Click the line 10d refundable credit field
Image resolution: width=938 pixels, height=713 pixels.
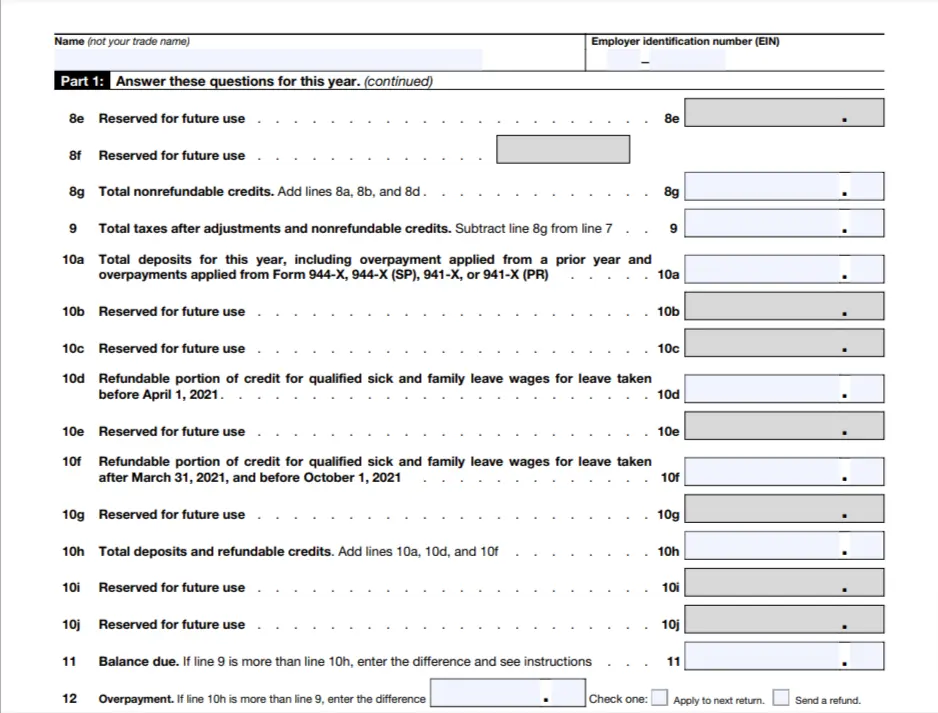point(784,389)
